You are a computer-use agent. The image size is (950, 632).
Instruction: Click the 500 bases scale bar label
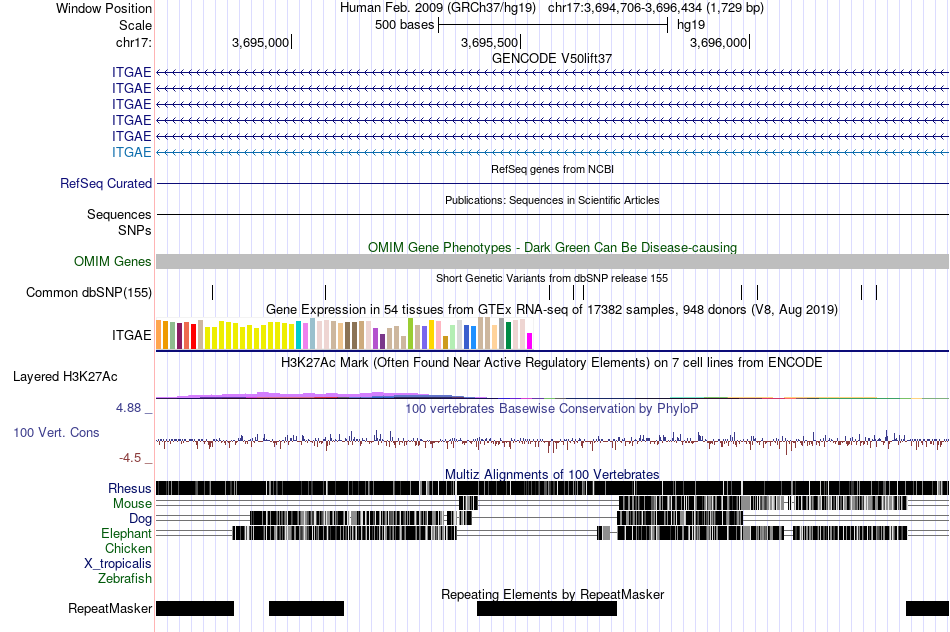tap(404, 25)
